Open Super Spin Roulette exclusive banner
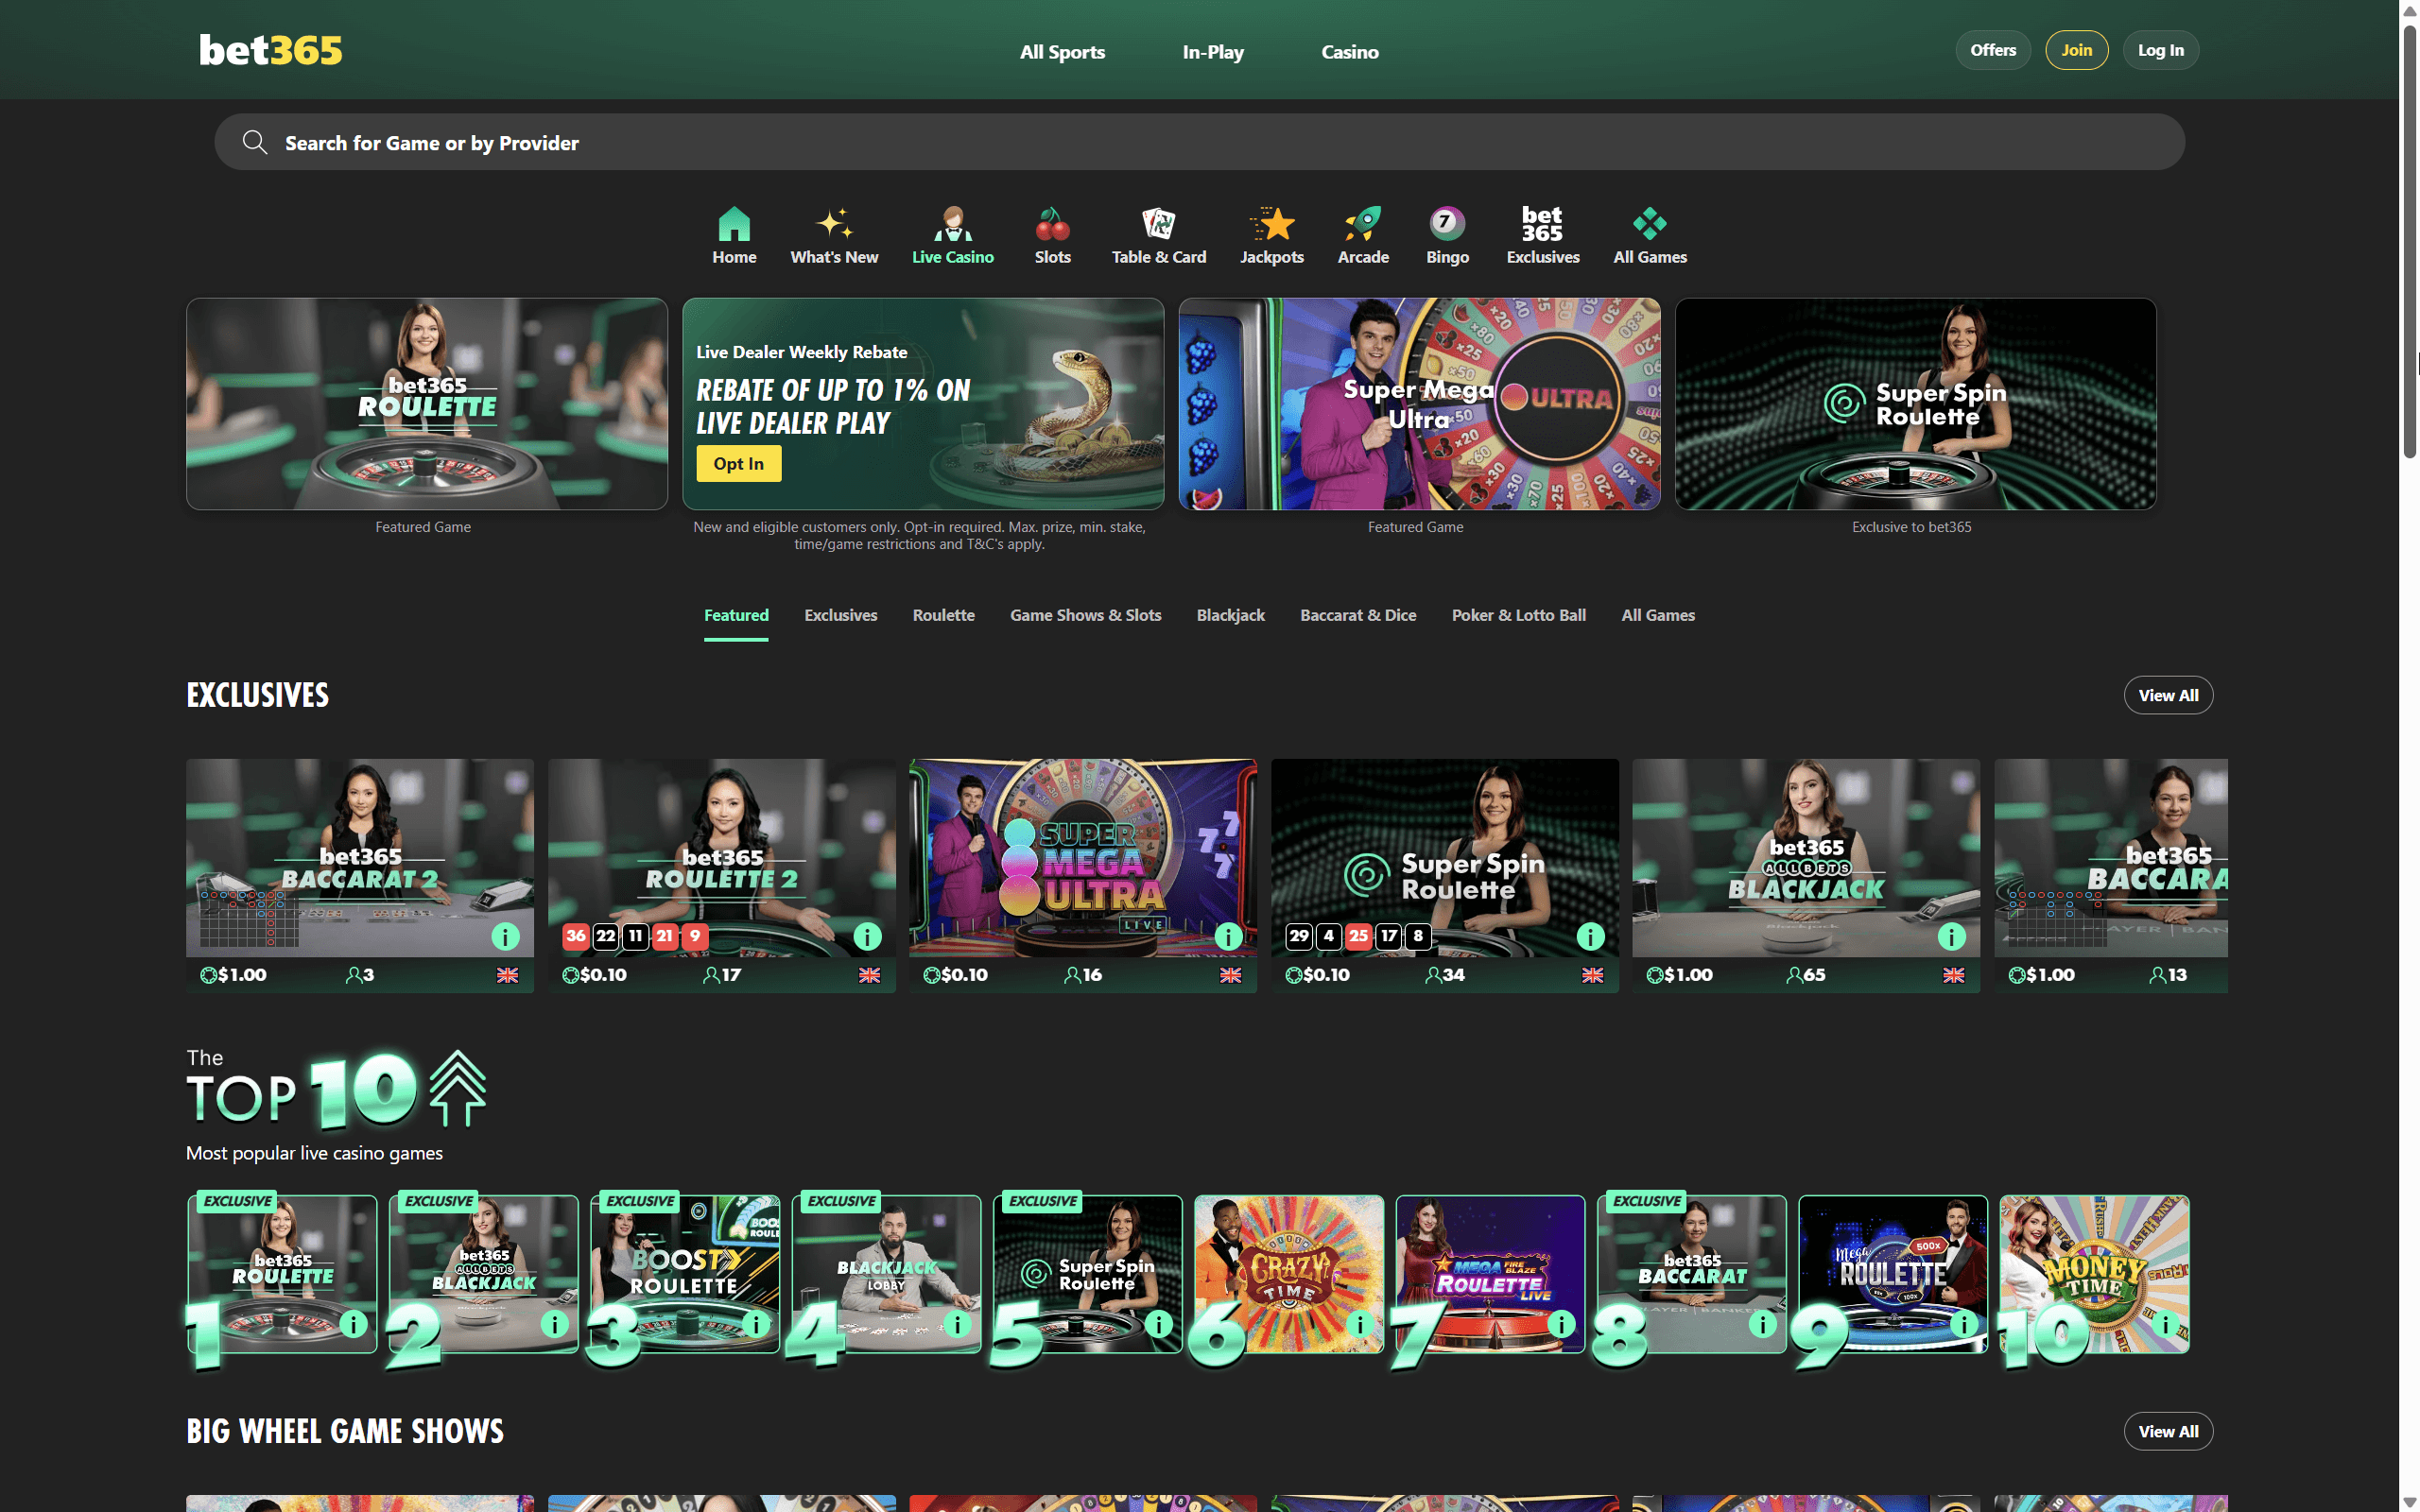The width and height of the screenshot is (2420, 1512). 1914,404
